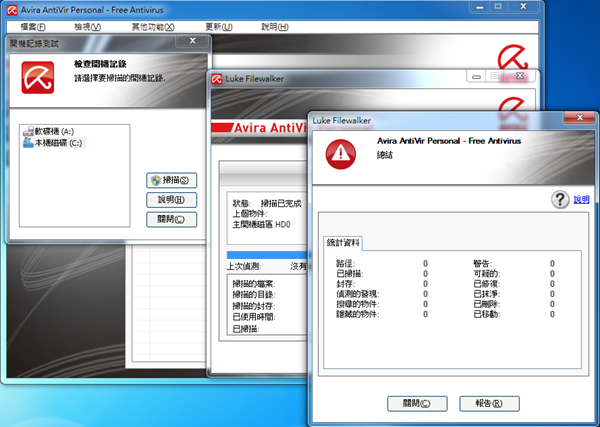Click the 封存: label in the summary dialog
The width and height of the screenshot is (600, 427).
click(x=346, y=284)
